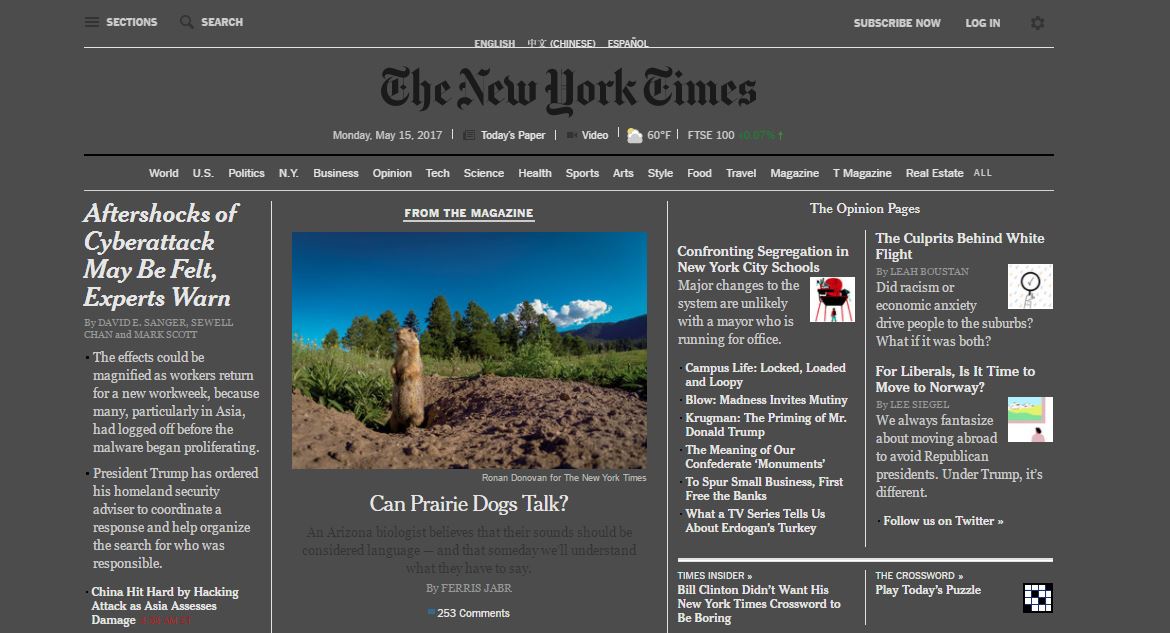The width and height of the screenshot is (1170, 633).
Task: Click the Subscribe Now button
Action: [x=897, y=22]
